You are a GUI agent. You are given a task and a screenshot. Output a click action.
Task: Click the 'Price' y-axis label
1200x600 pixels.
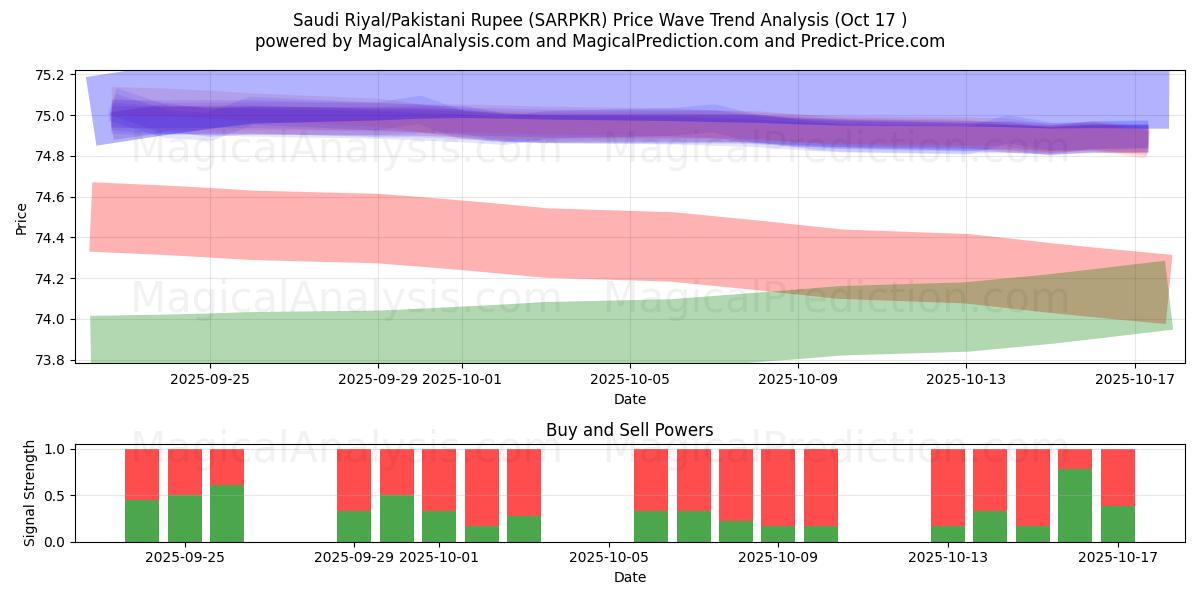22,217
